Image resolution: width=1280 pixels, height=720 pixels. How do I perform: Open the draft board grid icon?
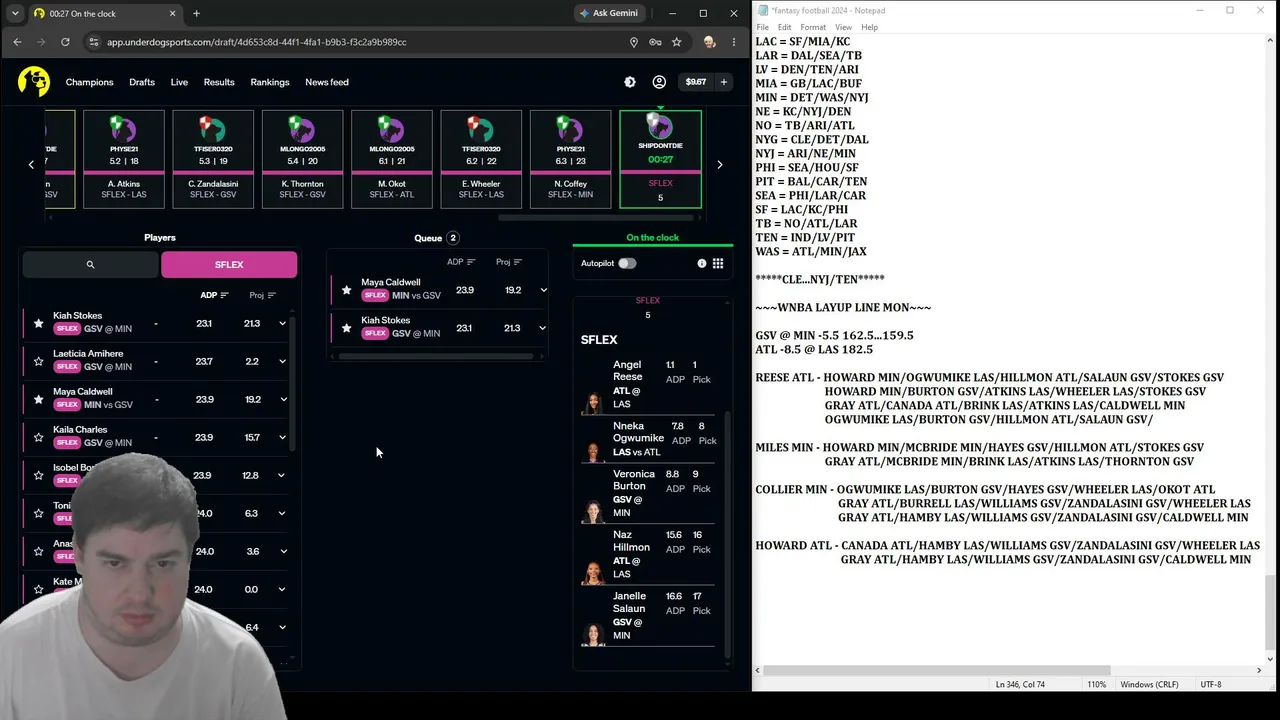click(718, 263)
